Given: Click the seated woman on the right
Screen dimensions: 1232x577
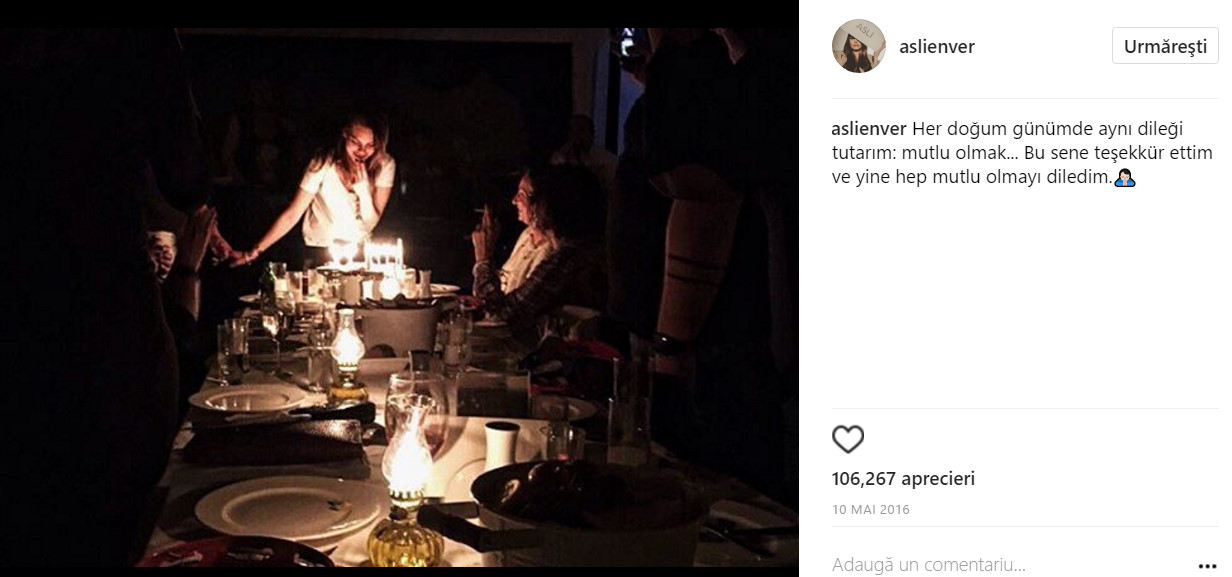Looking at the screenshot, I should point(530,240).
